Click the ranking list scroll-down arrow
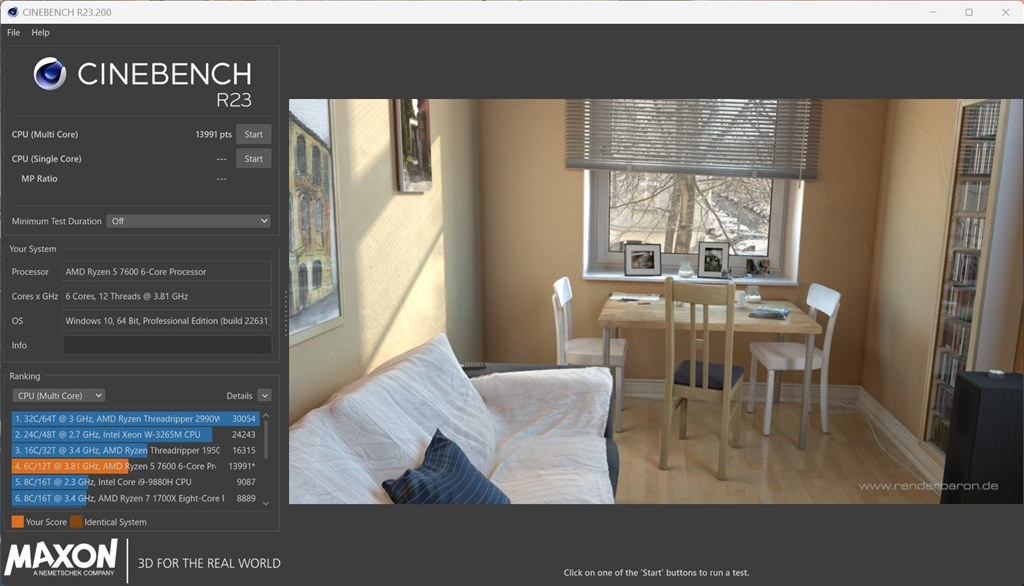1024x586 pixels. (x=266, y=503)
